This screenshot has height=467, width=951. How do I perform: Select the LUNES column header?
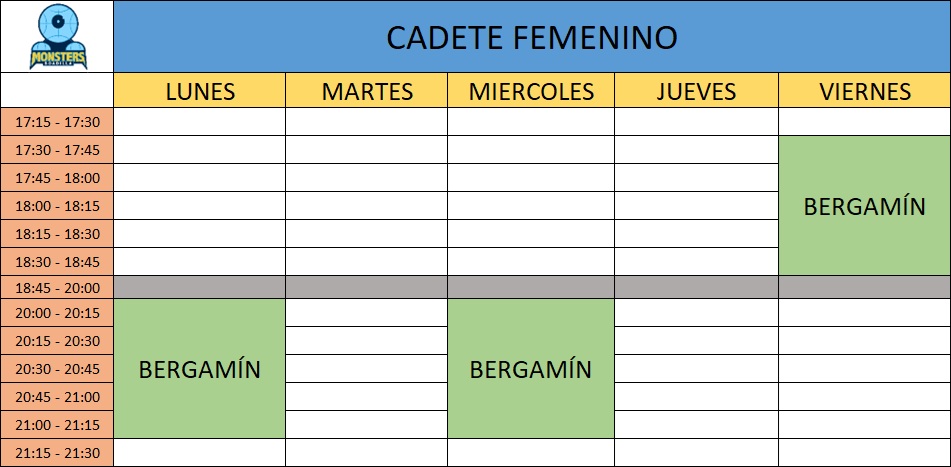(x=200, y=91)
